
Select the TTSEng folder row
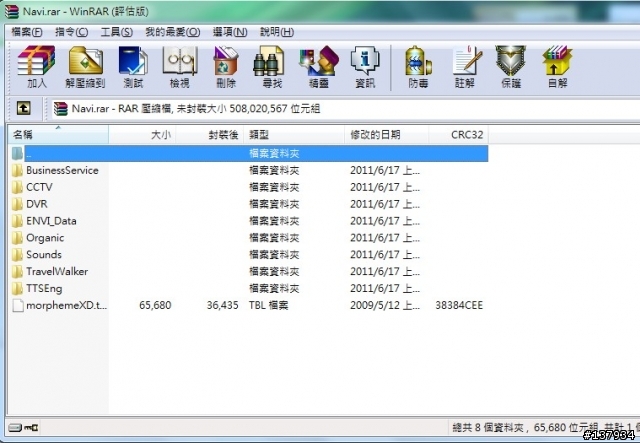248,288
